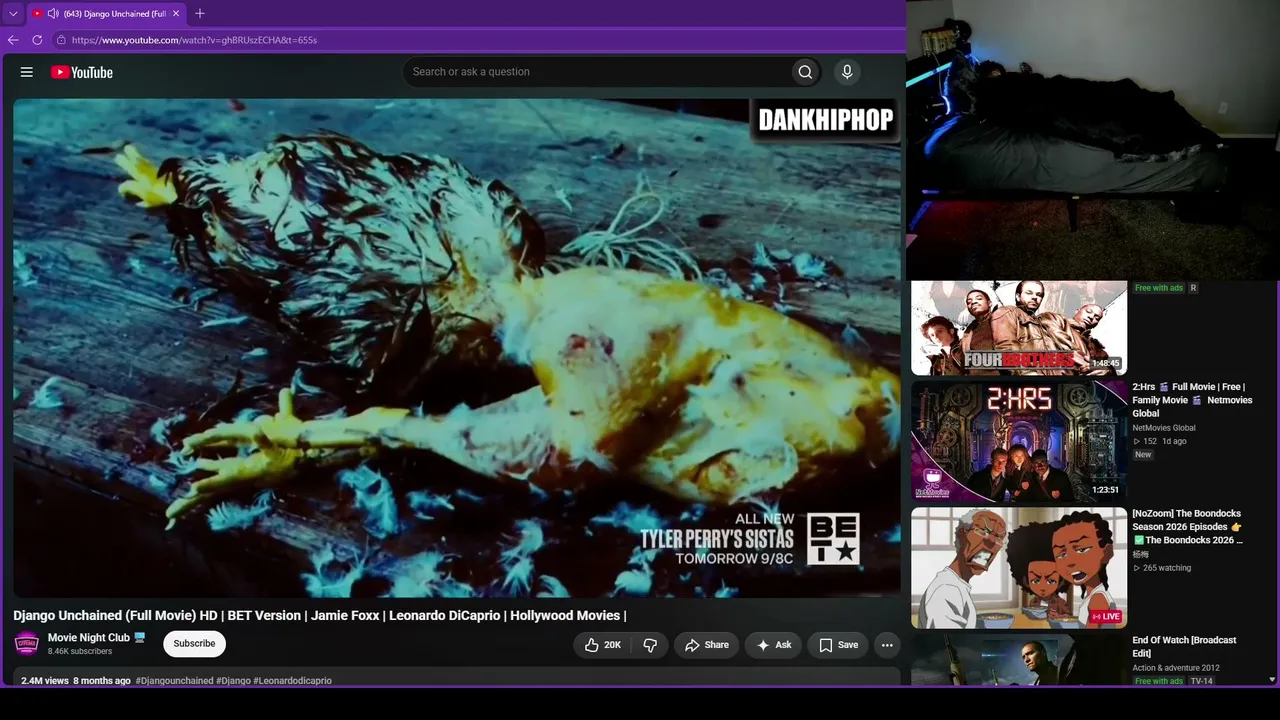
Task: Start voice search with the microphone
Action: click(847, 72)
